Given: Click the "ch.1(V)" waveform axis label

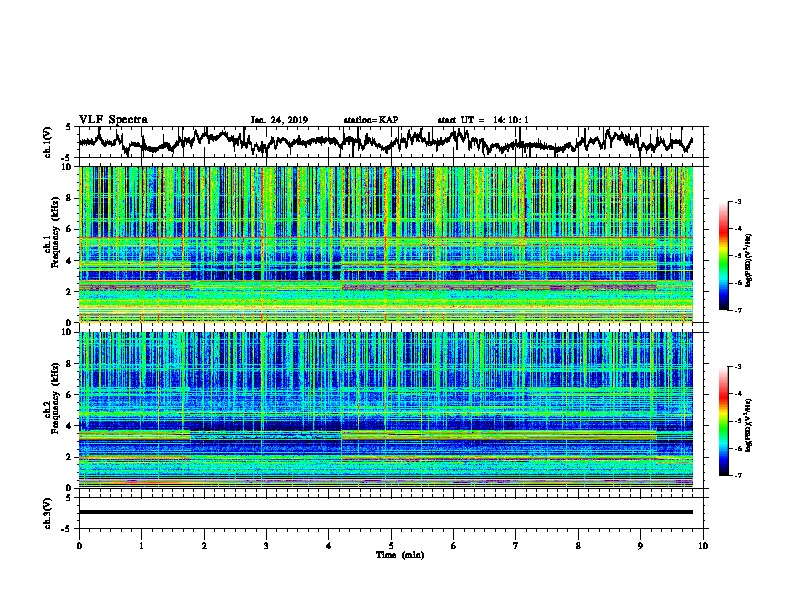Looking at the screenshot, I should tap(48, 142).
